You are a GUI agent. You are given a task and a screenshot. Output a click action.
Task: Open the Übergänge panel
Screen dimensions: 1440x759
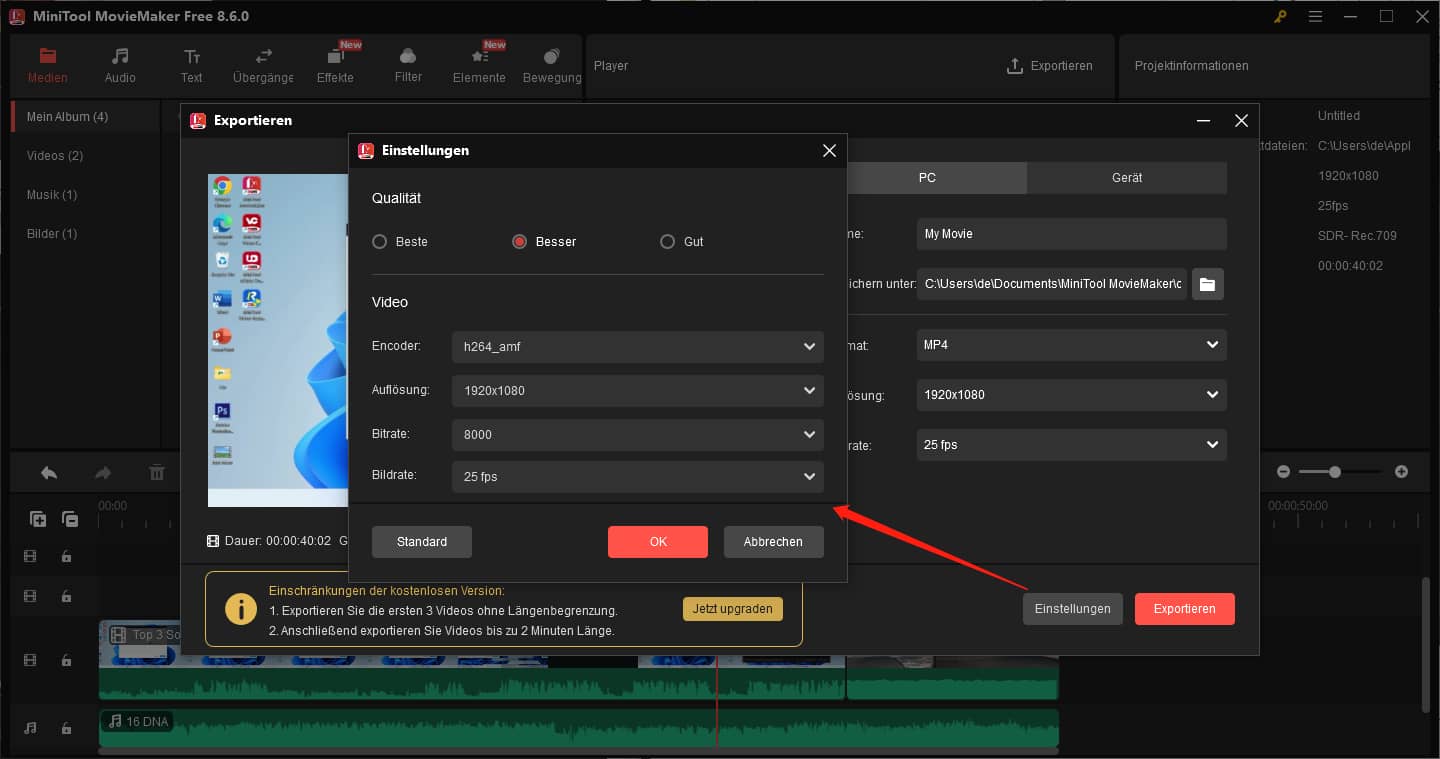[262, 64]
